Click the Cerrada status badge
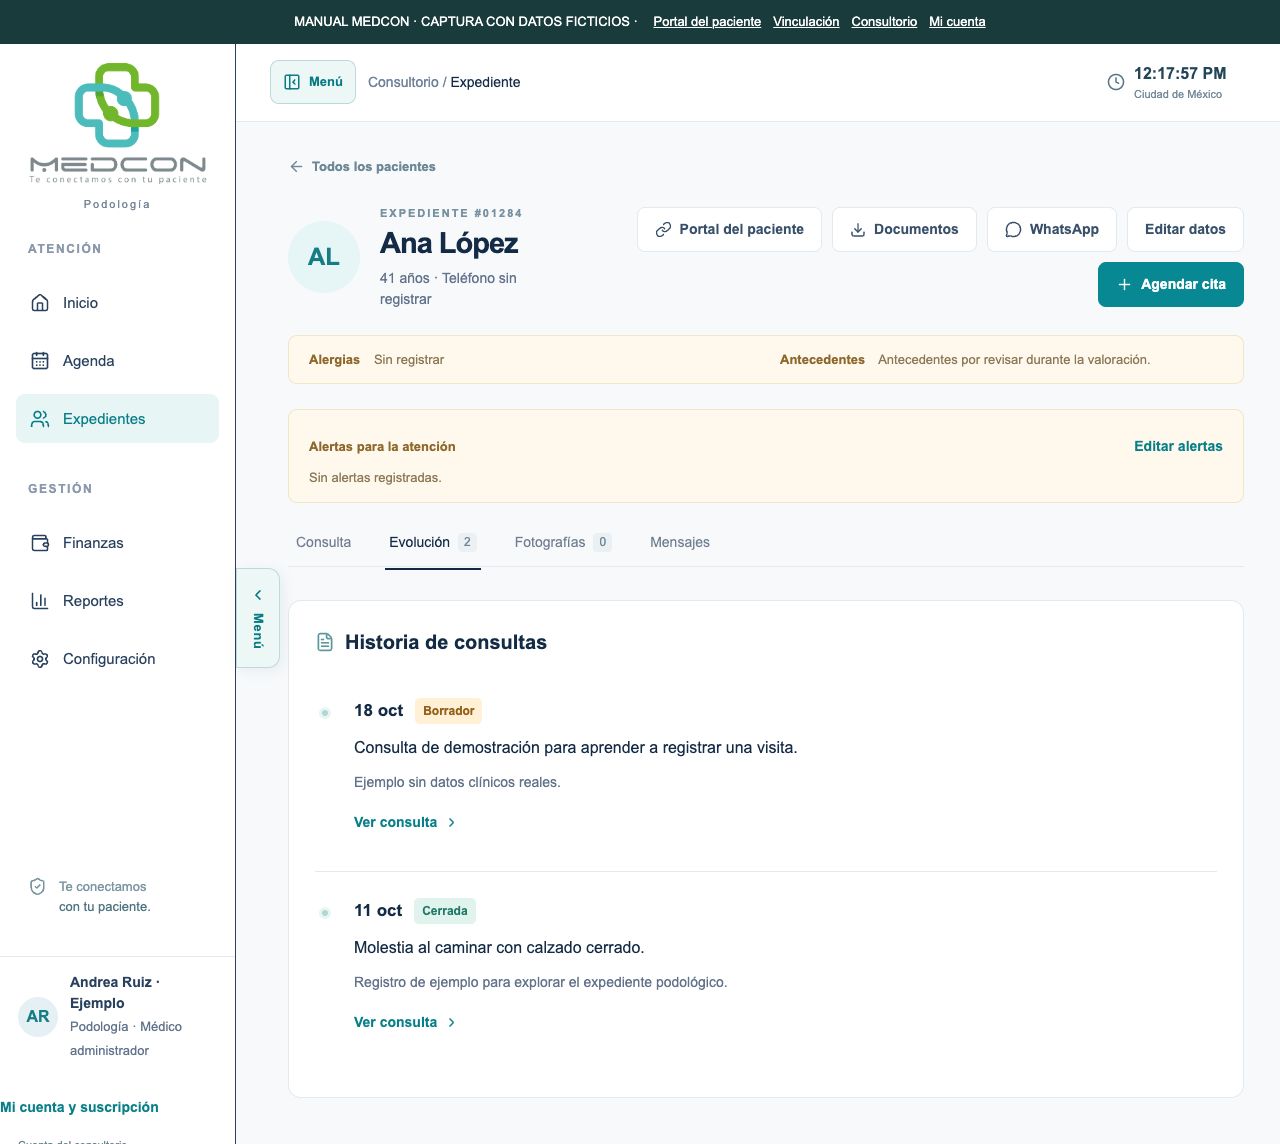This screenshot has height=1144, width=1280. [x=445, y=911]
